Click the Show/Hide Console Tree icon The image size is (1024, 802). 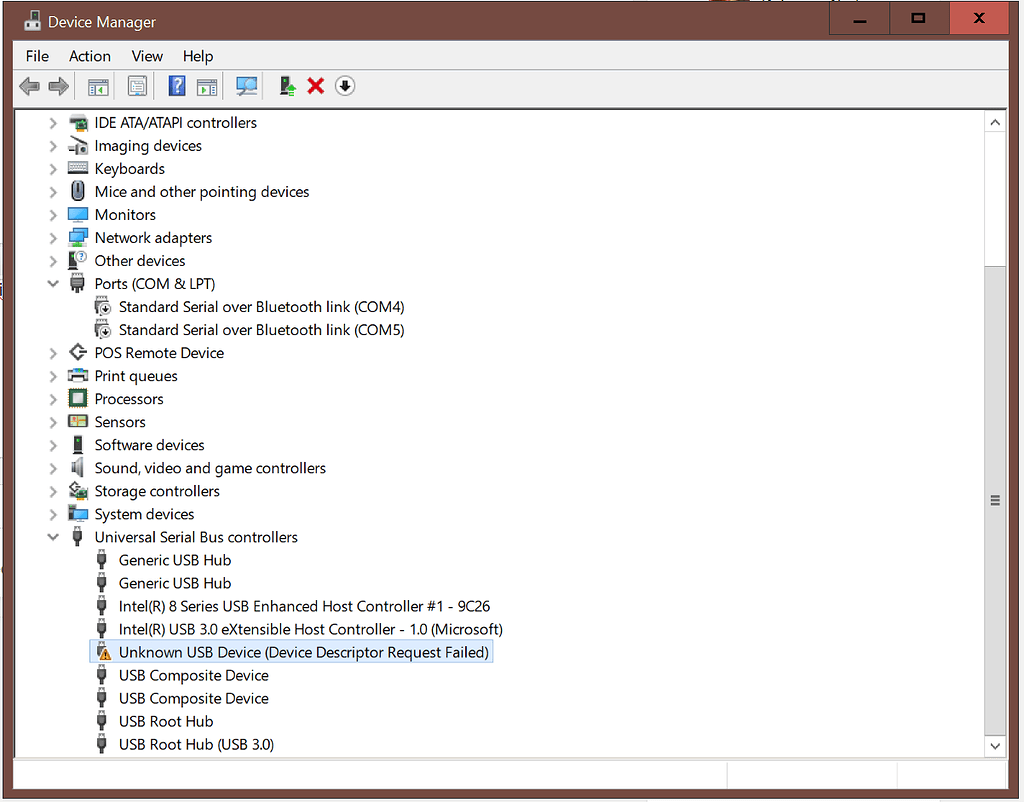point(97,86)
